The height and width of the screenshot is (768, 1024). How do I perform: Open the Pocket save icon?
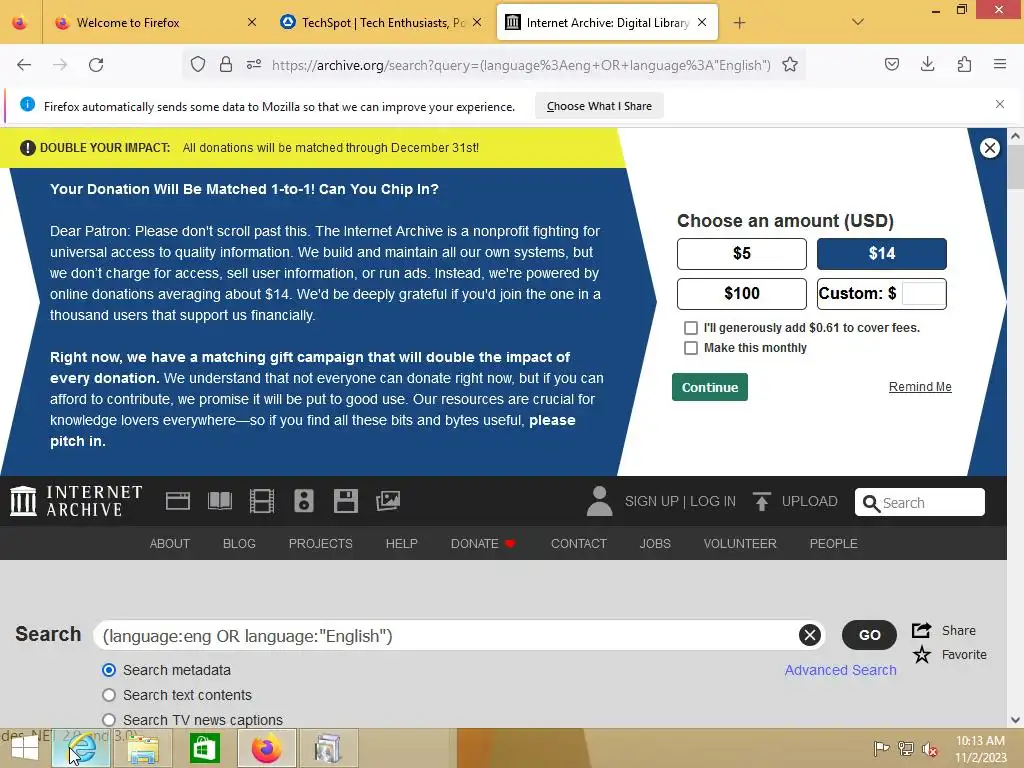coord(892,65)
